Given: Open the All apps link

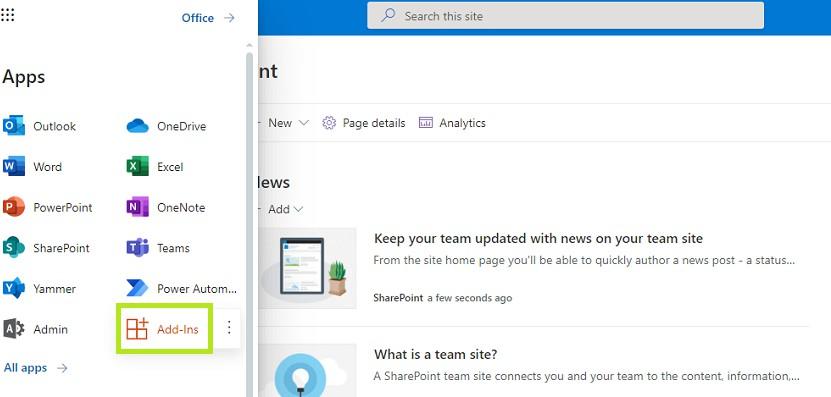Looking at the screenshot, I should tap(25, 368).
